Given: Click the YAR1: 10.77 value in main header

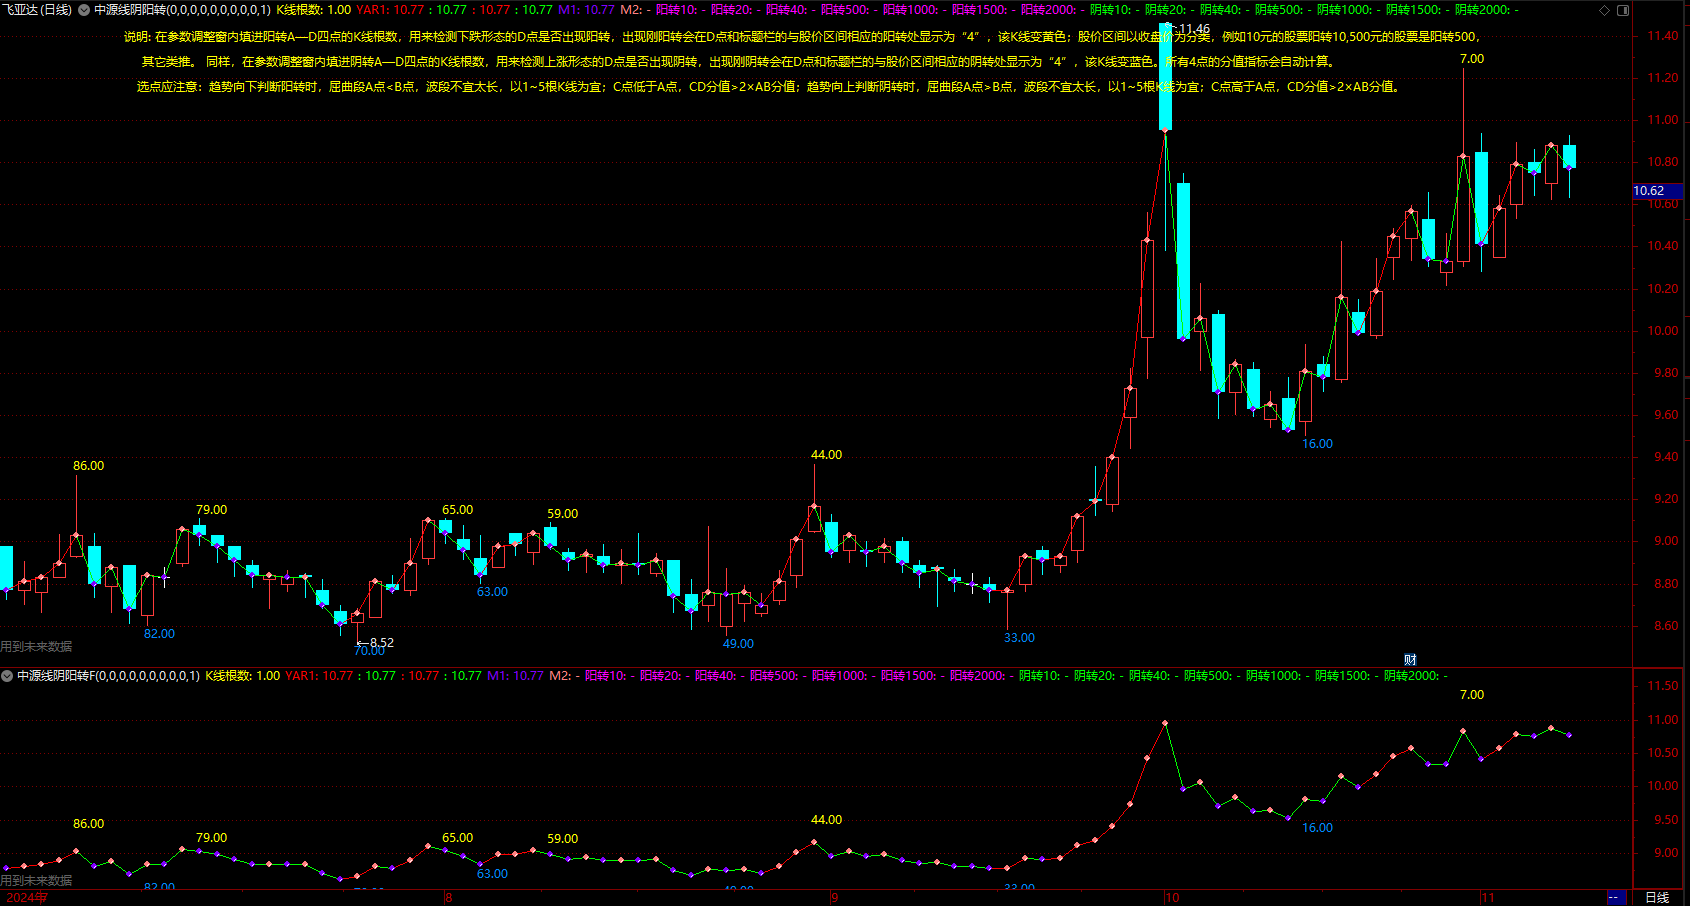Looking at the screenshot, I should [390, 10].
